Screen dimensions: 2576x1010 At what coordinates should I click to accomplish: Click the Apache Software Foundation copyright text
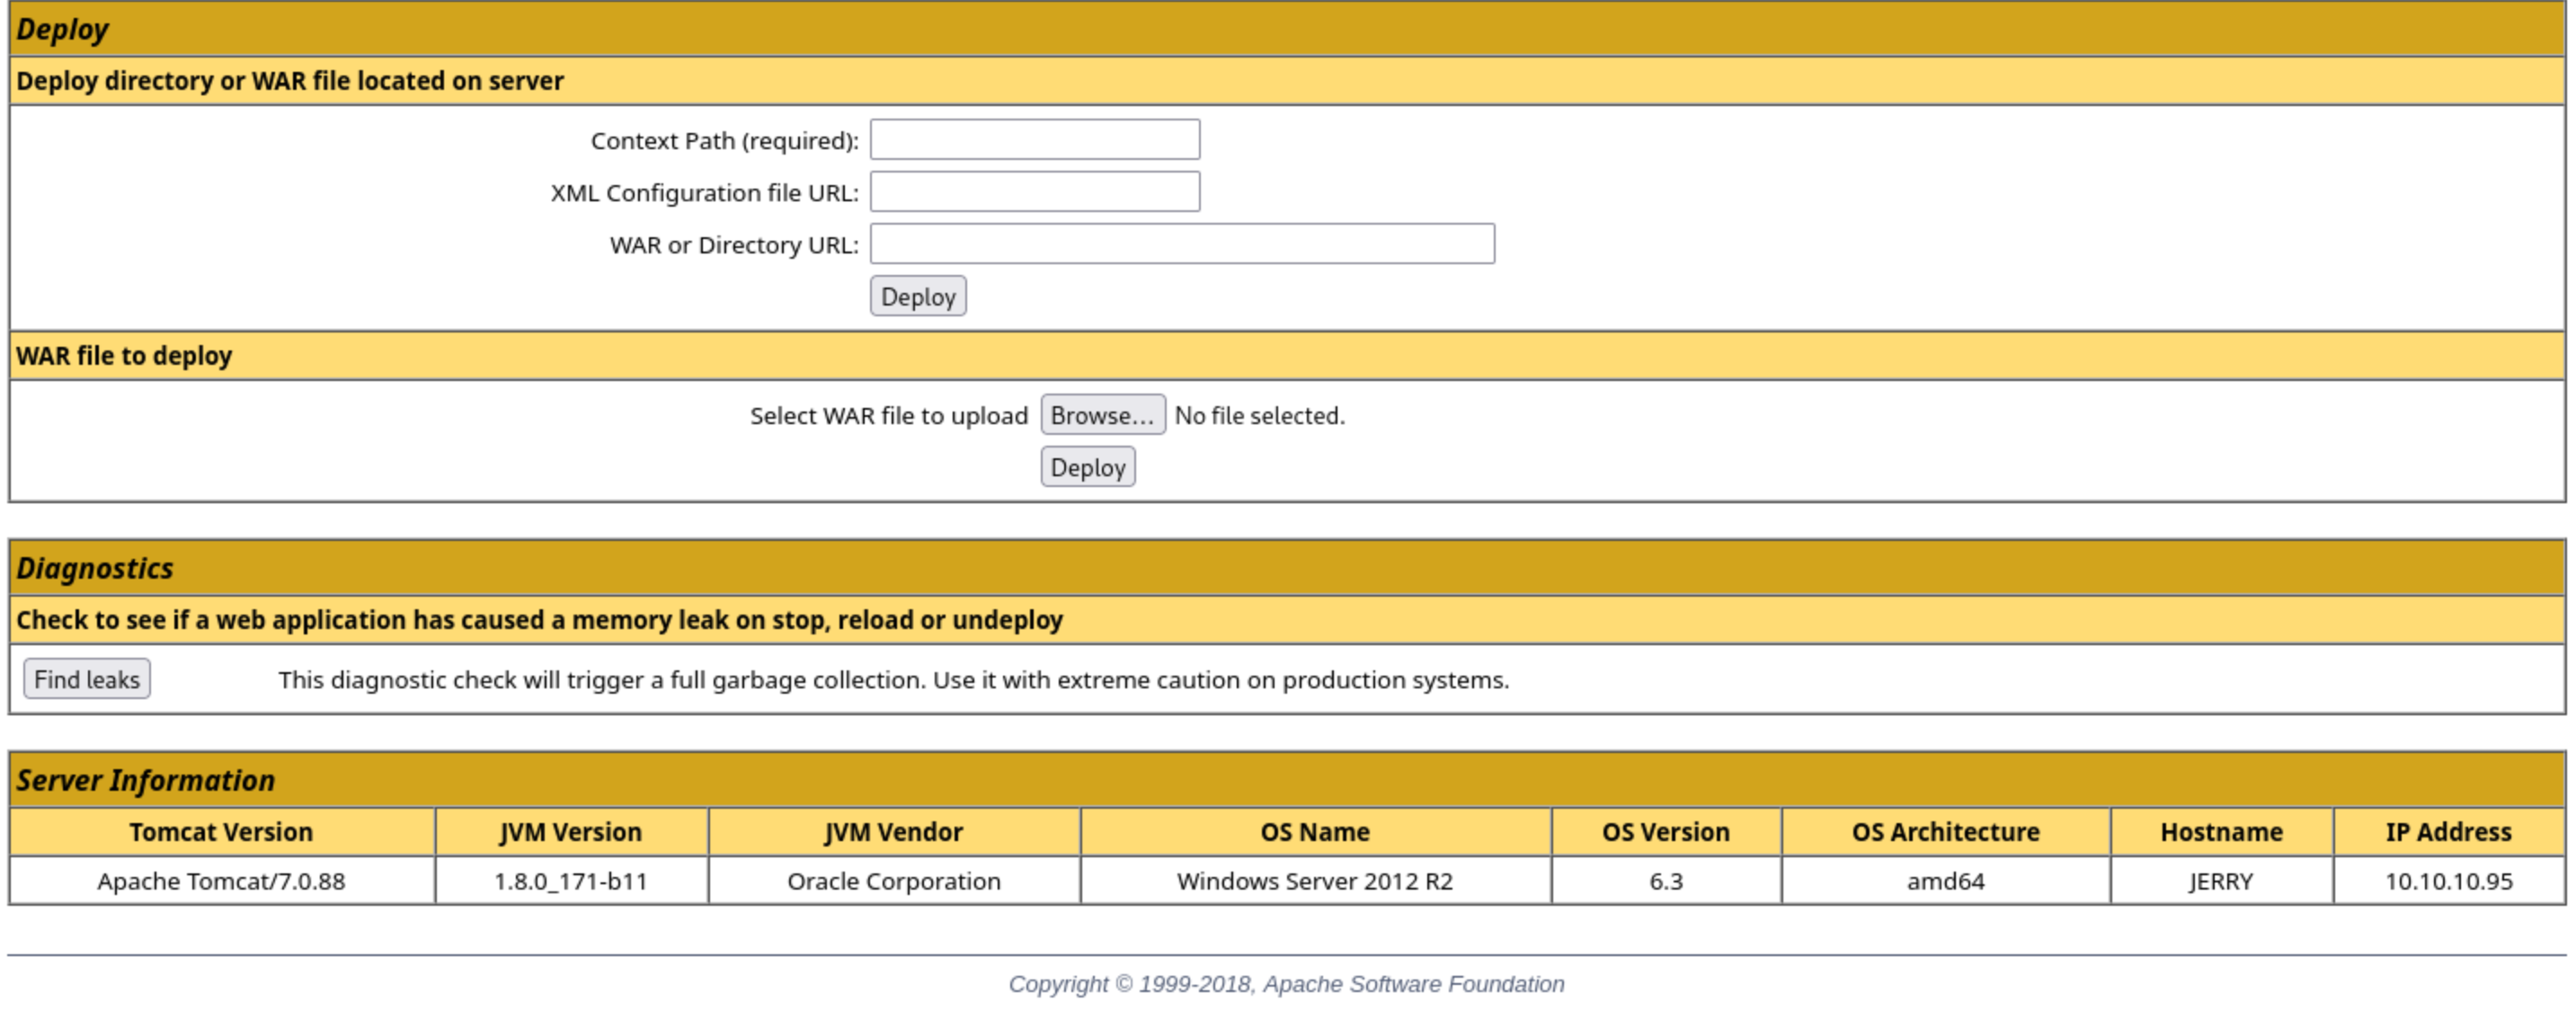point(1286,984)
